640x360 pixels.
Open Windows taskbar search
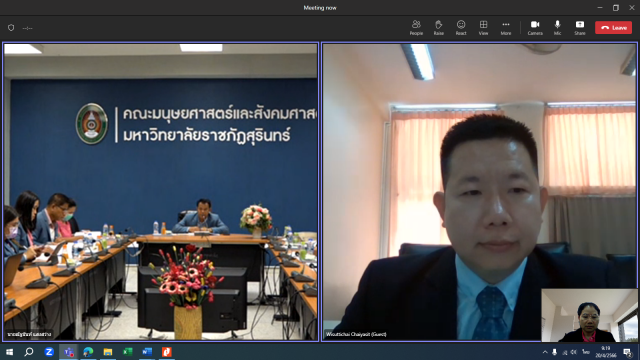point(29,352)
